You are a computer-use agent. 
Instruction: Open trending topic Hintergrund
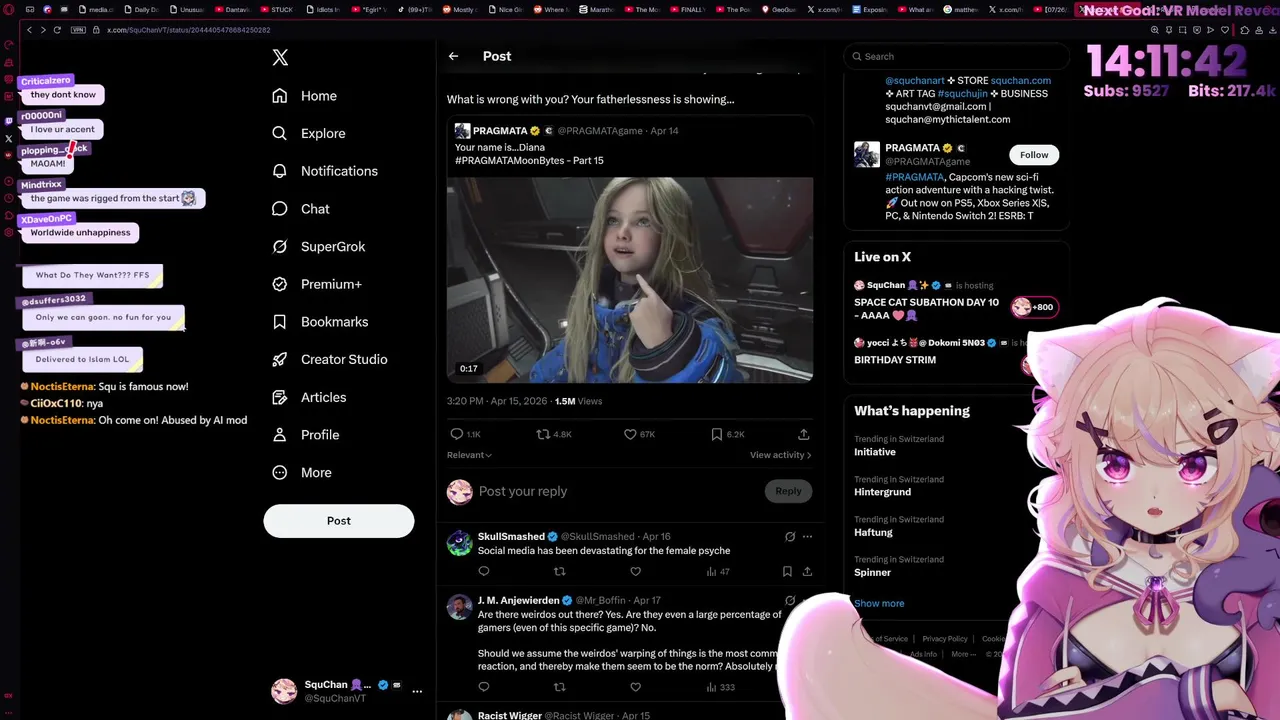882,492
